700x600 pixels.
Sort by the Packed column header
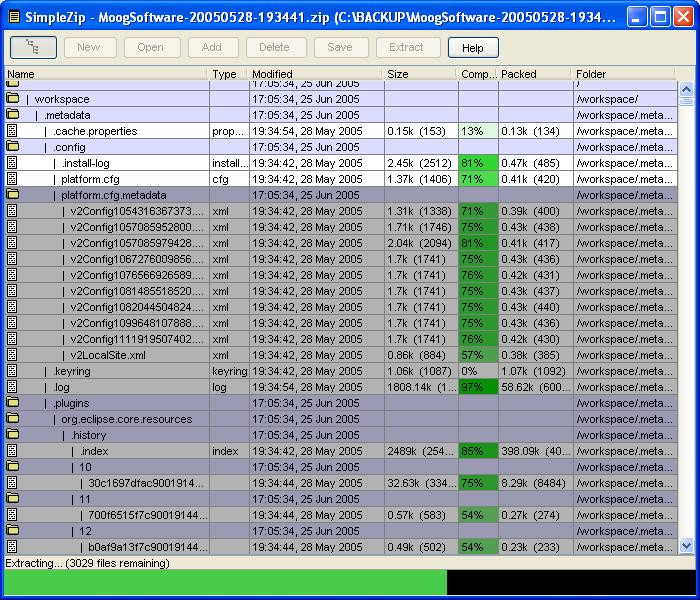535,74
